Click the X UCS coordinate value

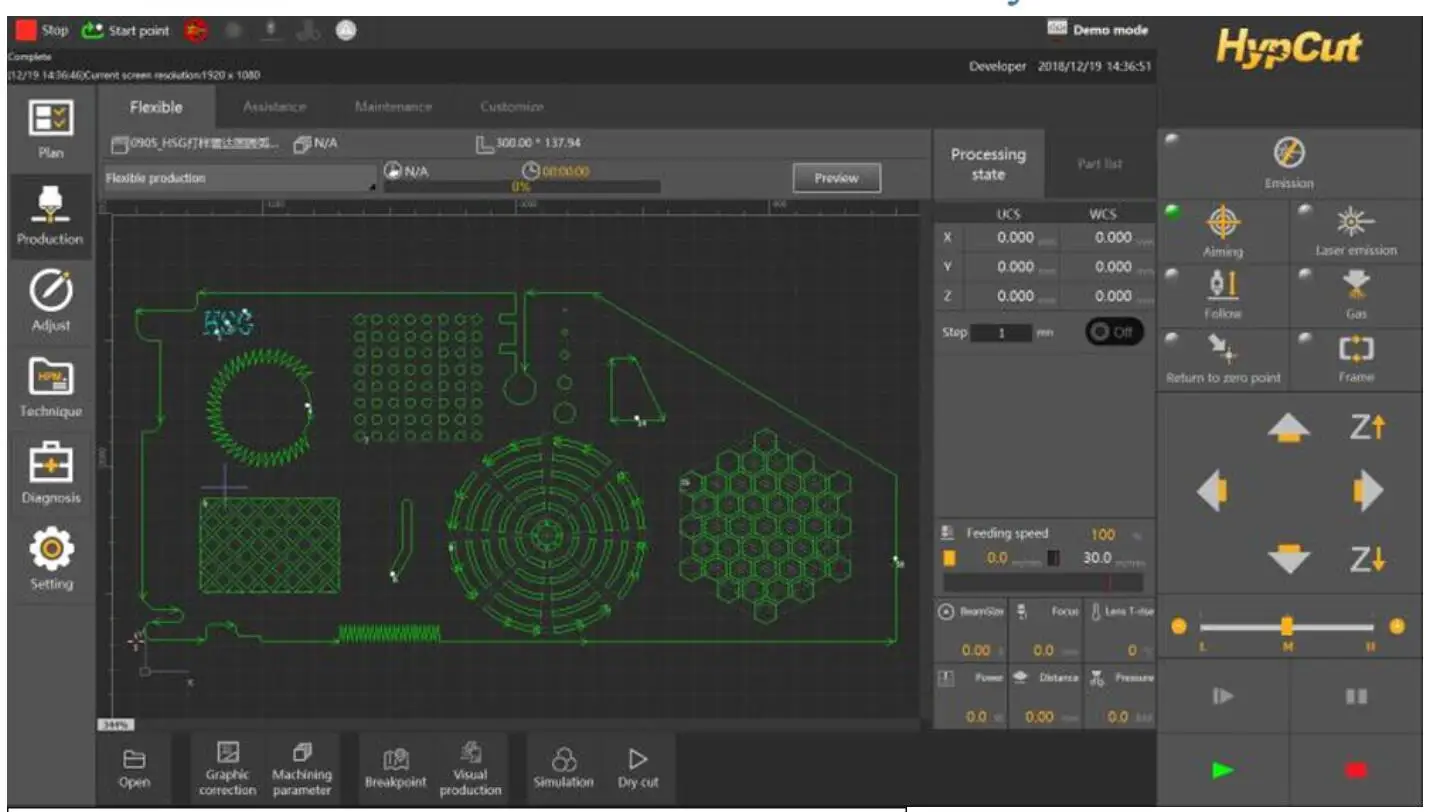(1014, 238)
